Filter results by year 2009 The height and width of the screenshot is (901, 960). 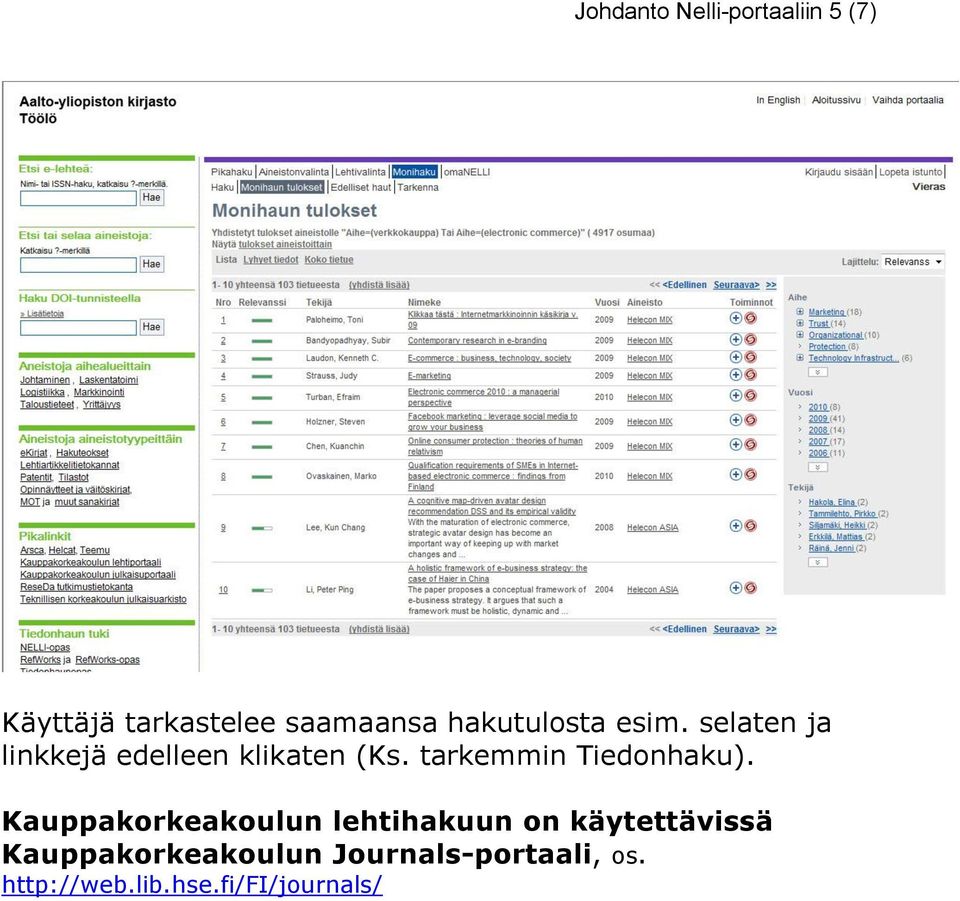pyautogui.click(x=818, y=419)
